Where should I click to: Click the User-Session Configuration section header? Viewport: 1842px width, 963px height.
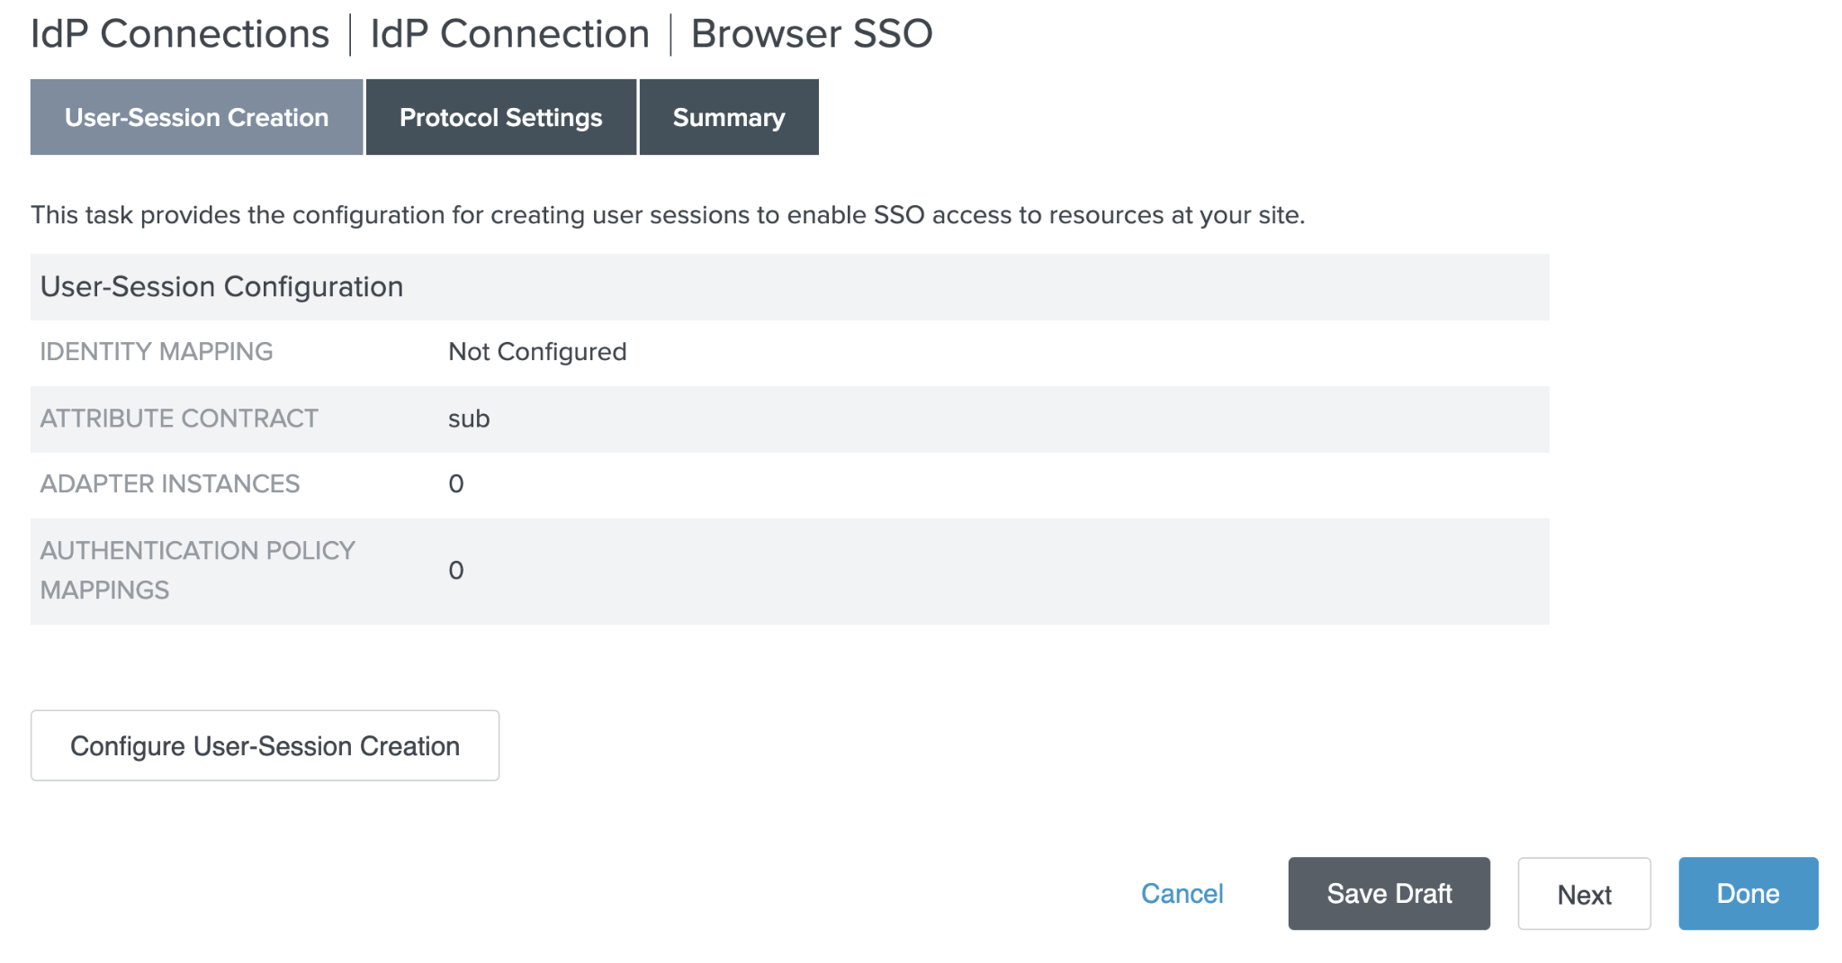(x=221, y=287)
